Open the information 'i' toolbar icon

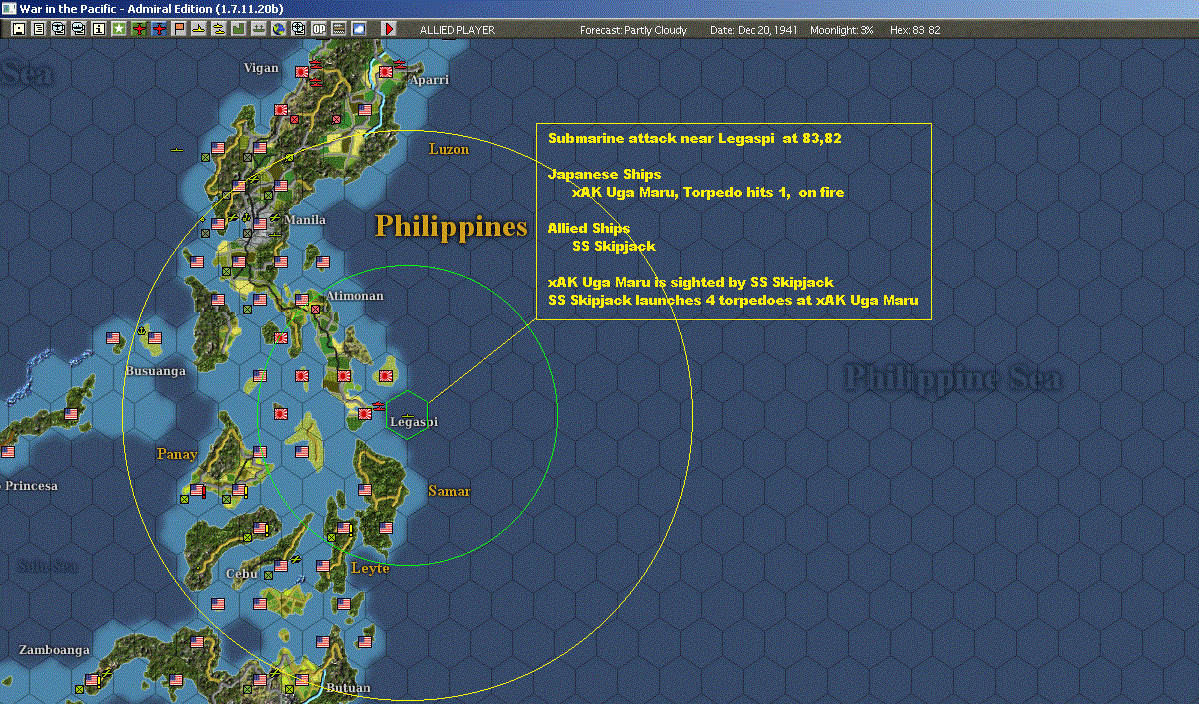tap(99, 29)
